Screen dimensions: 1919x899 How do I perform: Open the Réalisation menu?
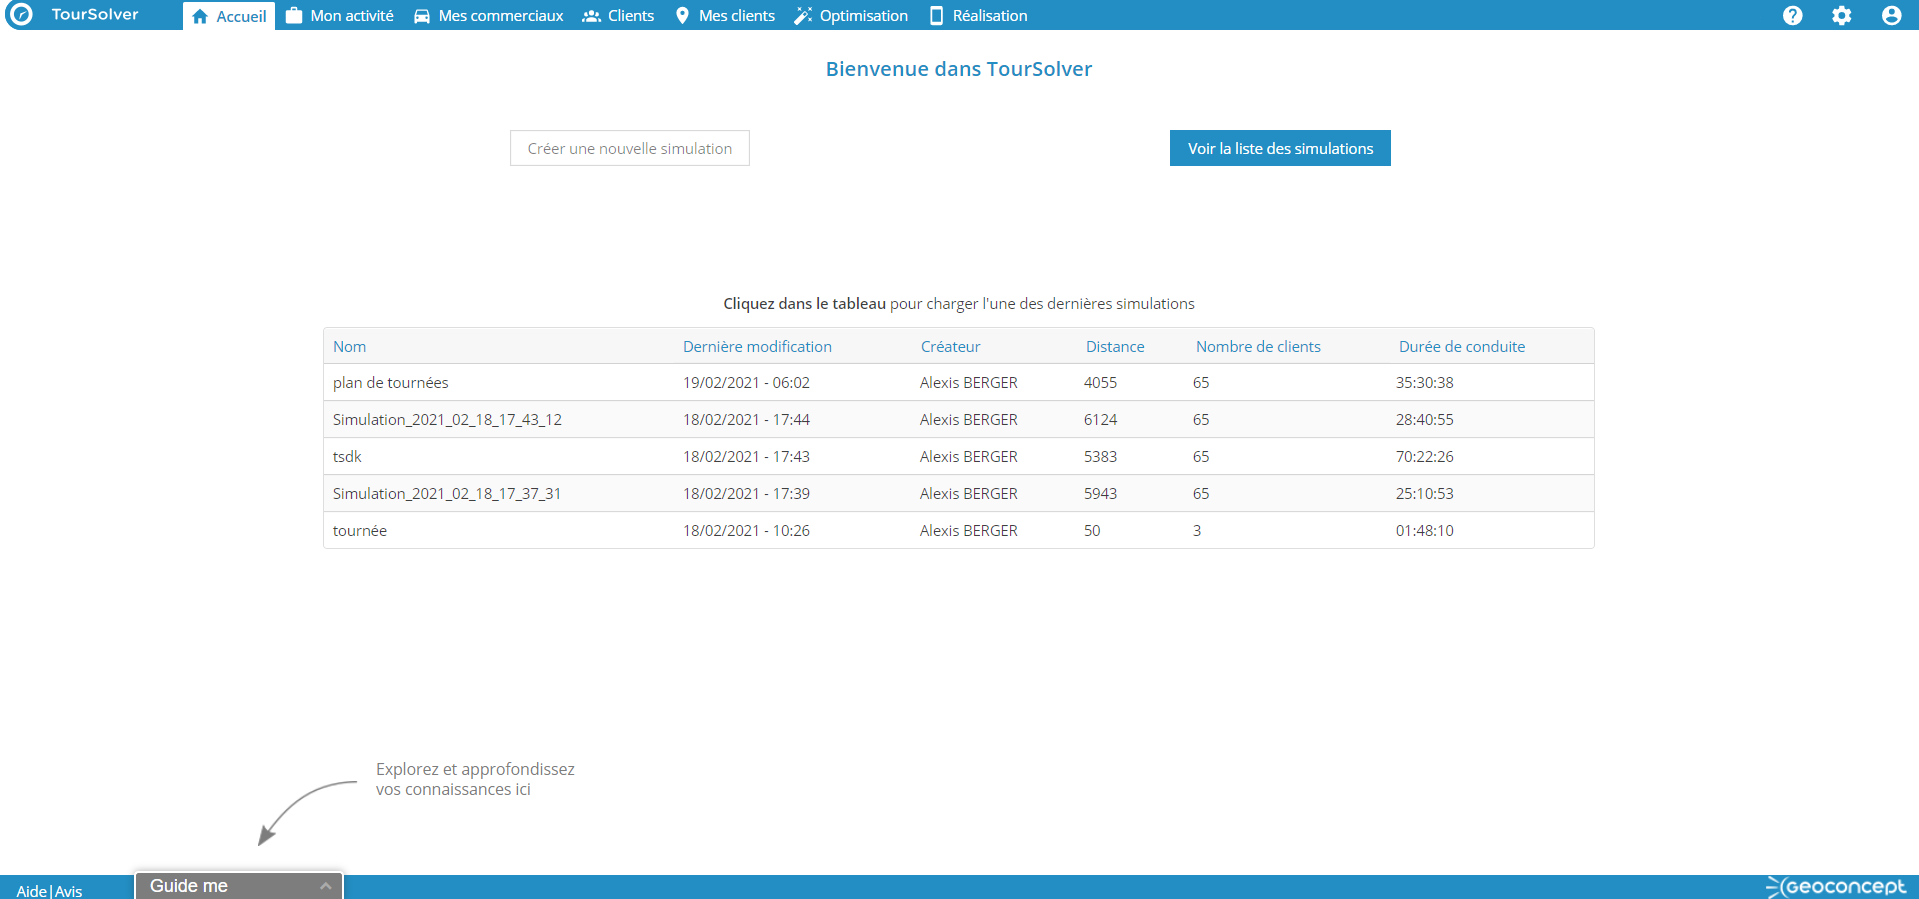[x=978, y=16]
